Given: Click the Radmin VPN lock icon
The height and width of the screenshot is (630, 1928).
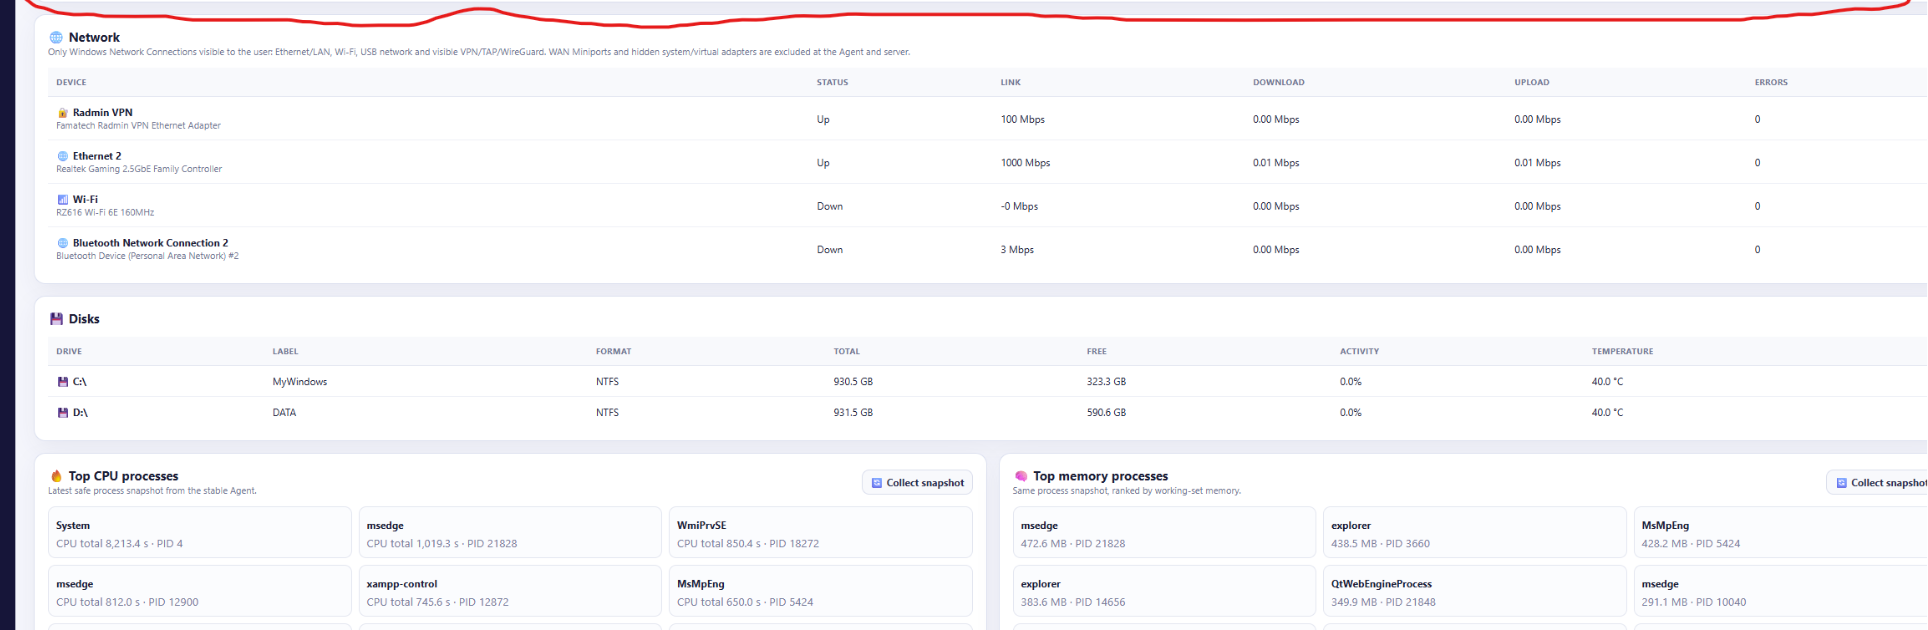Looking at the screenshot, I should click(63, 113).
